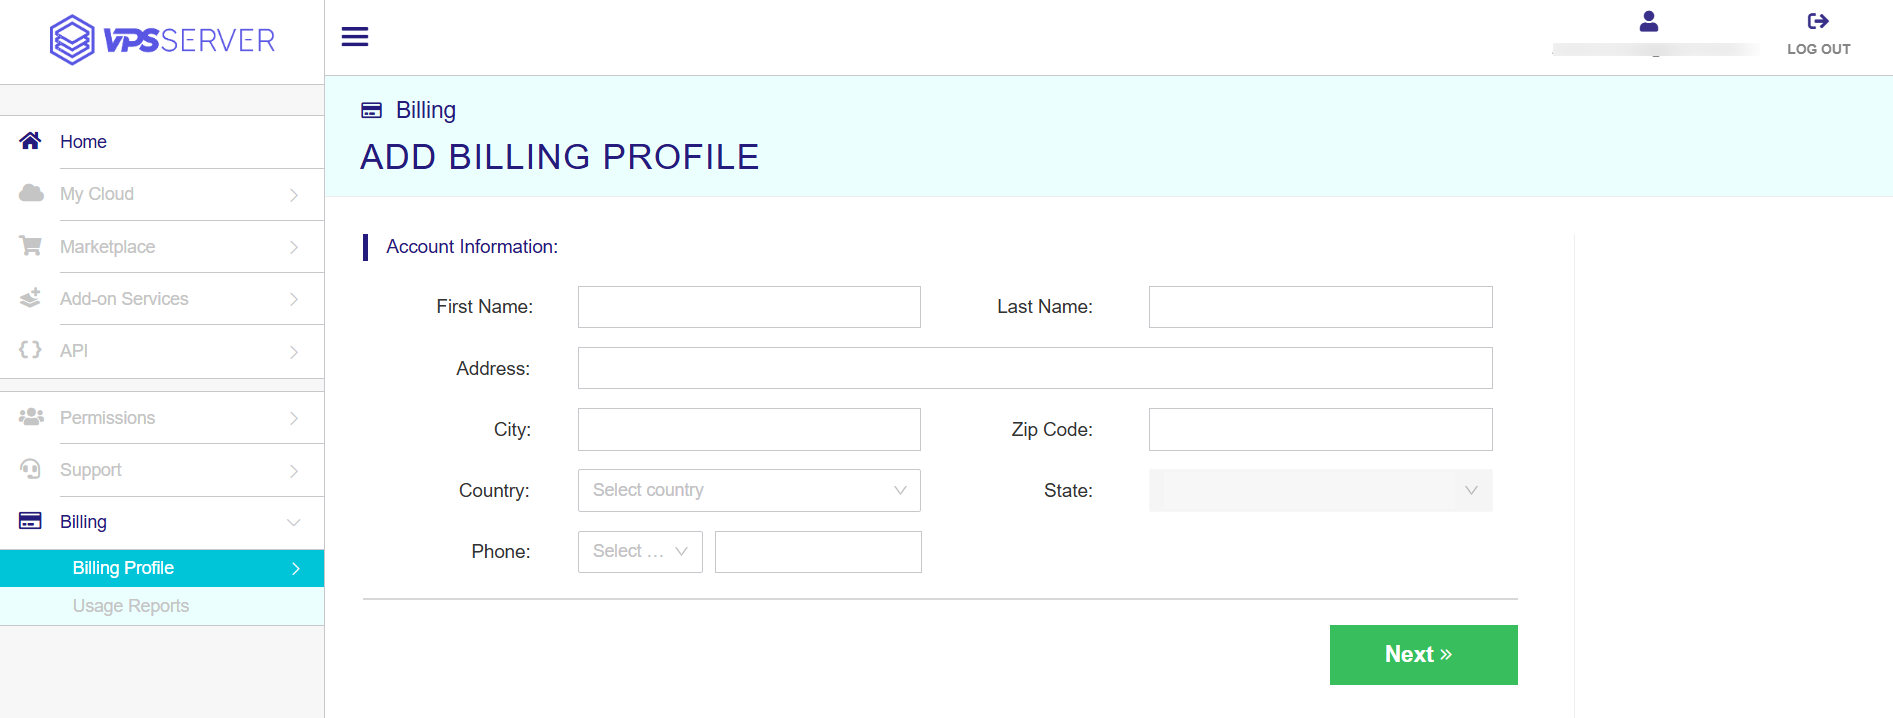Click the Home house icon

click(x=30, y=141)
